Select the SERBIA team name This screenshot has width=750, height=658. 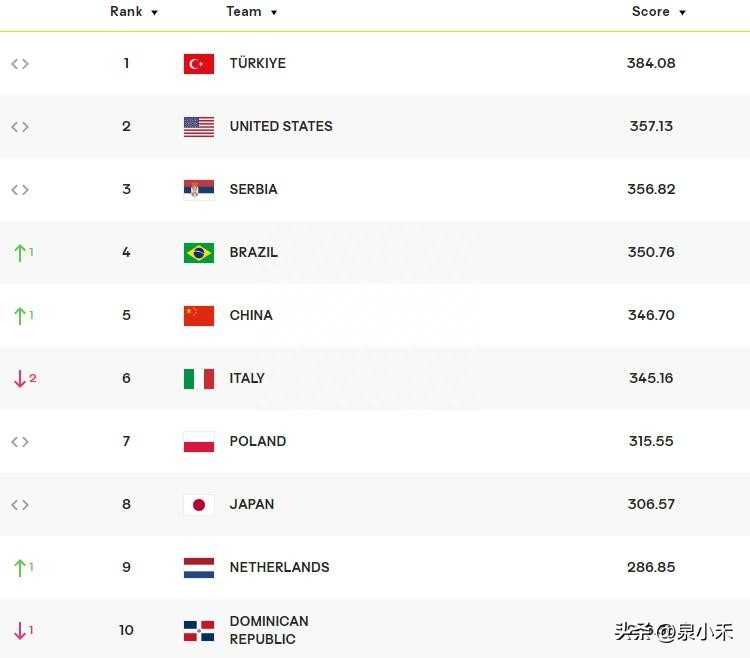click(254, 189)
